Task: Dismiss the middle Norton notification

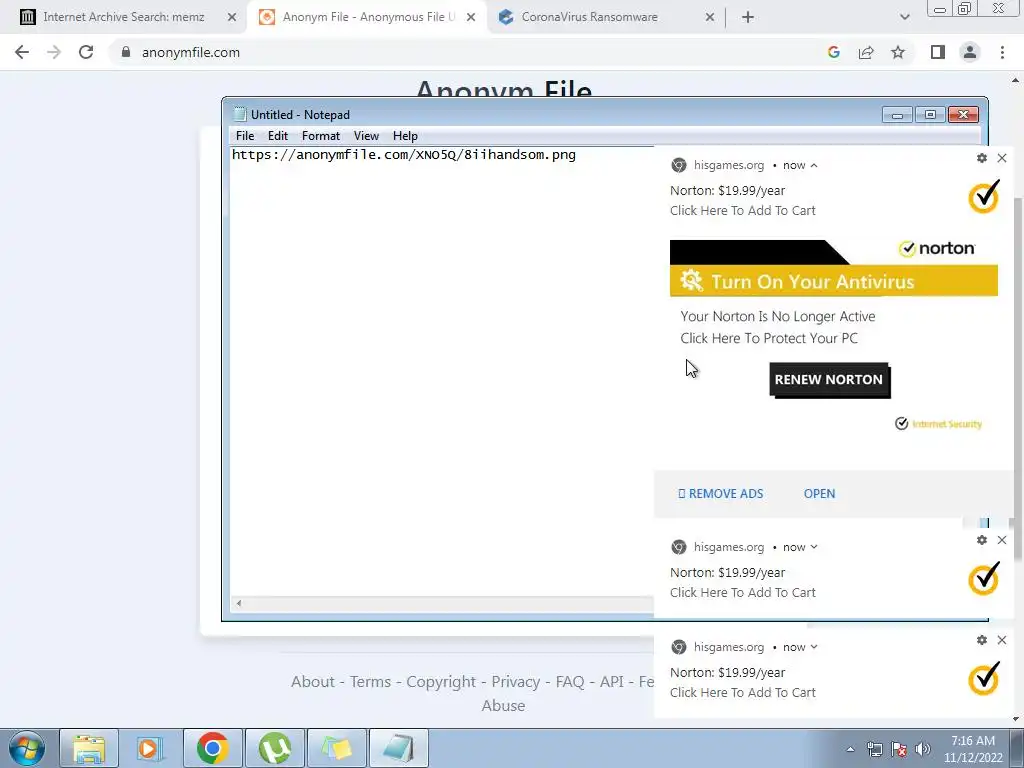Action: click(1002, 540)
